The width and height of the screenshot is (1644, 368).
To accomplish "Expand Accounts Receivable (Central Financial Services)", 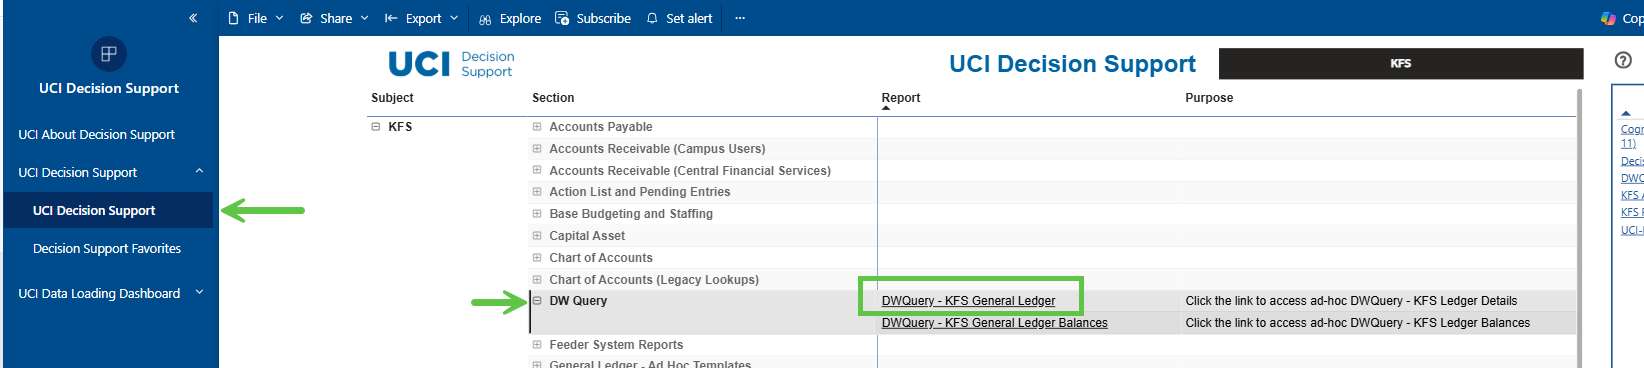I will (x=537, y=171).
